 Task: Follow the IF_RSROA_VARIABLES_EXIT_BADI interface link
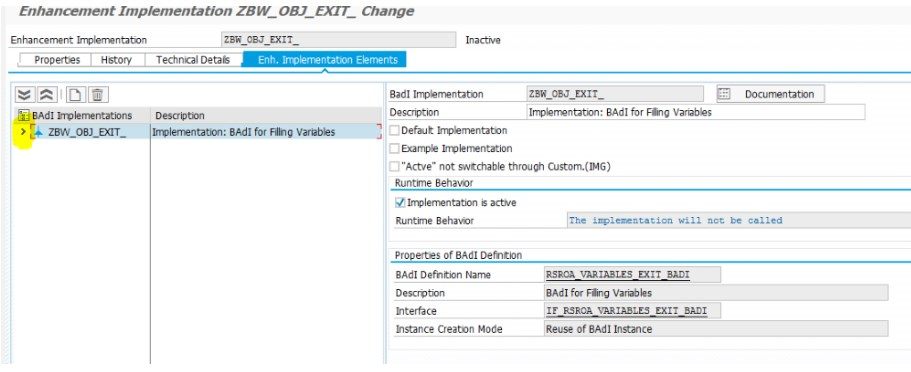coord(626,311)
